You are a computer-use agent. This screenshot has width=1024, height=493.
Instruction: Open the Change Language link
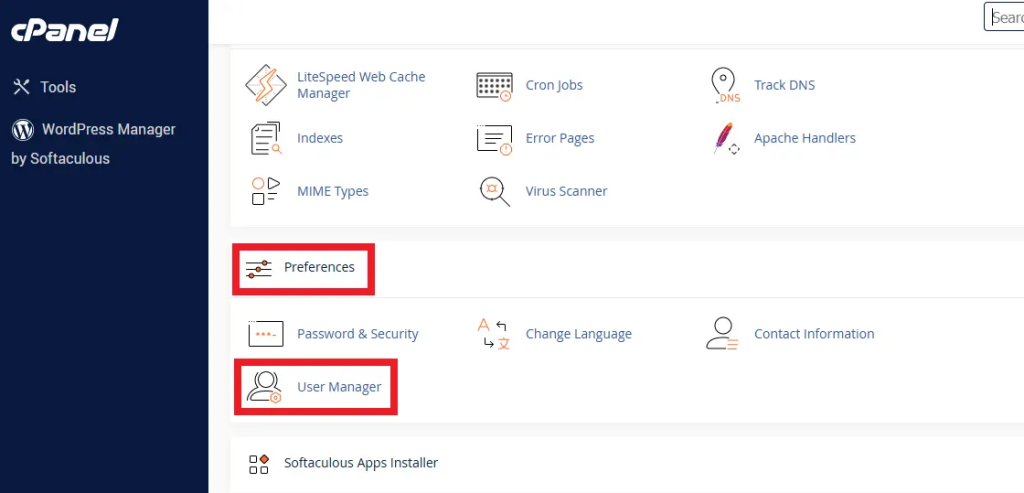578,334
